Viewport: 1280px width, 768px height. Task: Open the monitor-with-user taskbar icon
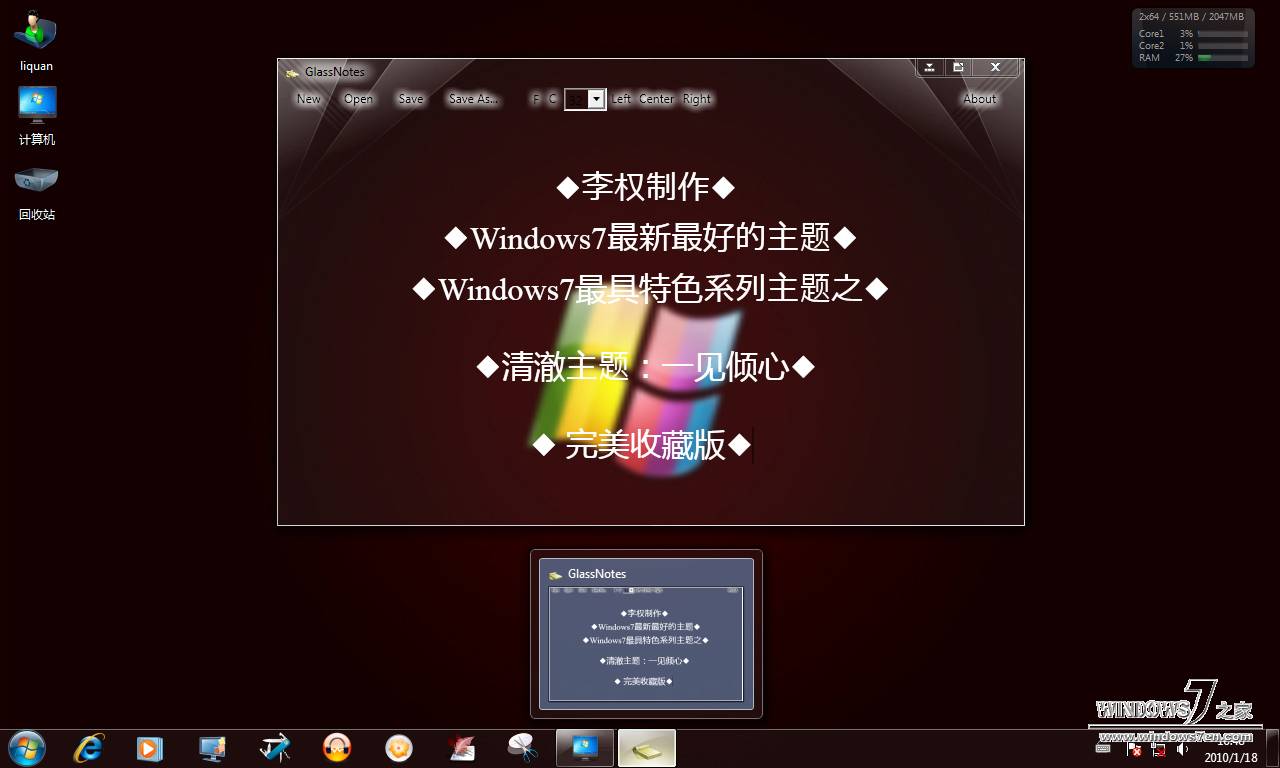point(212,748)
